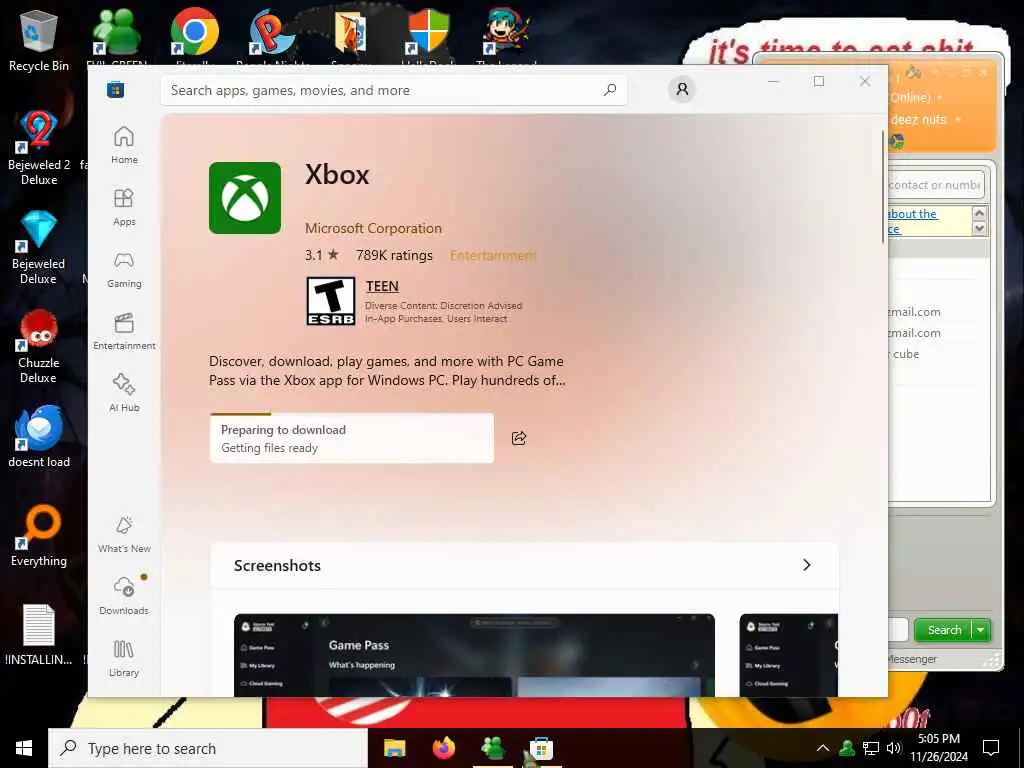Select the Bejeweled Deluxe desktop shortcut
The height and width of the screenshot is (768, 1024).
pos(39,248)
